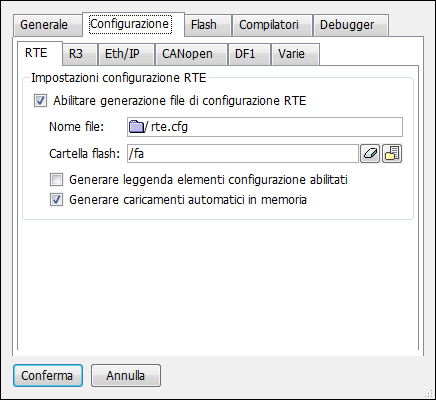Click the folder icon in Nome file field

pos(136,127)
